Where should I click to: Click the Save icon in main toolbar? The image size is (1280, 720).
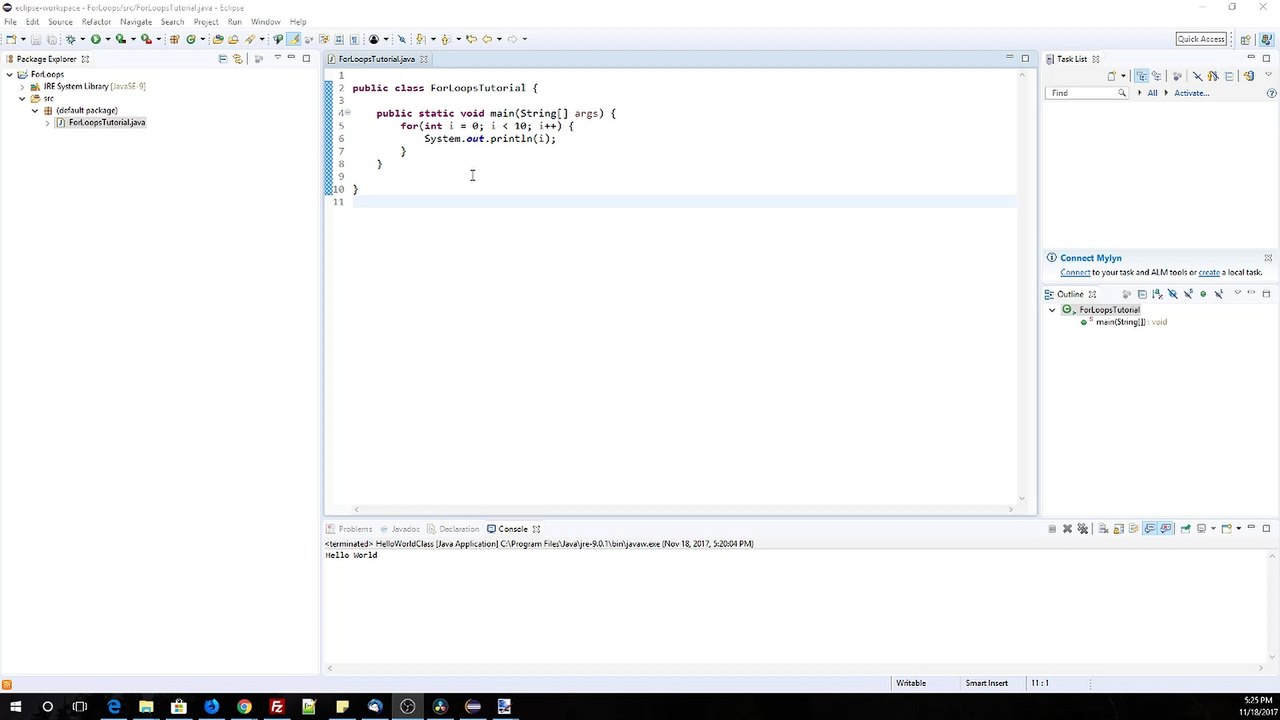(36, 39)
